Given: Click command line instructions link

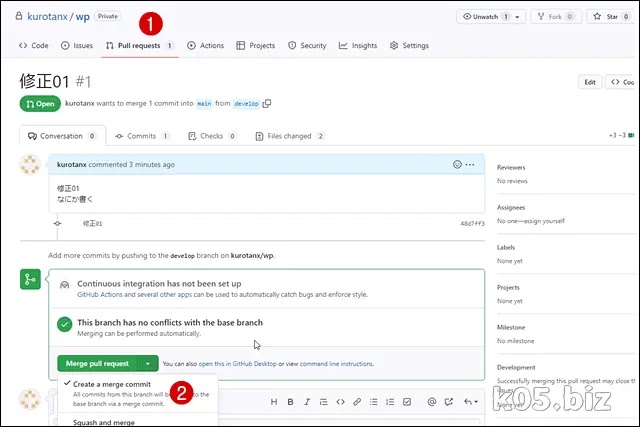Looking at the screenshot, I should pos(336,364).
